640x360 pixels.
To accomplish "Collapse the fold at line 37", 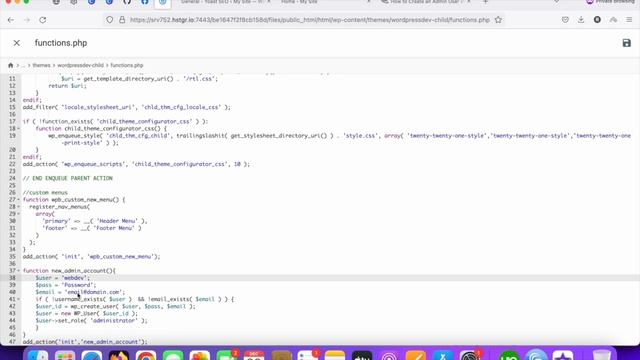I will click(18, 271).
